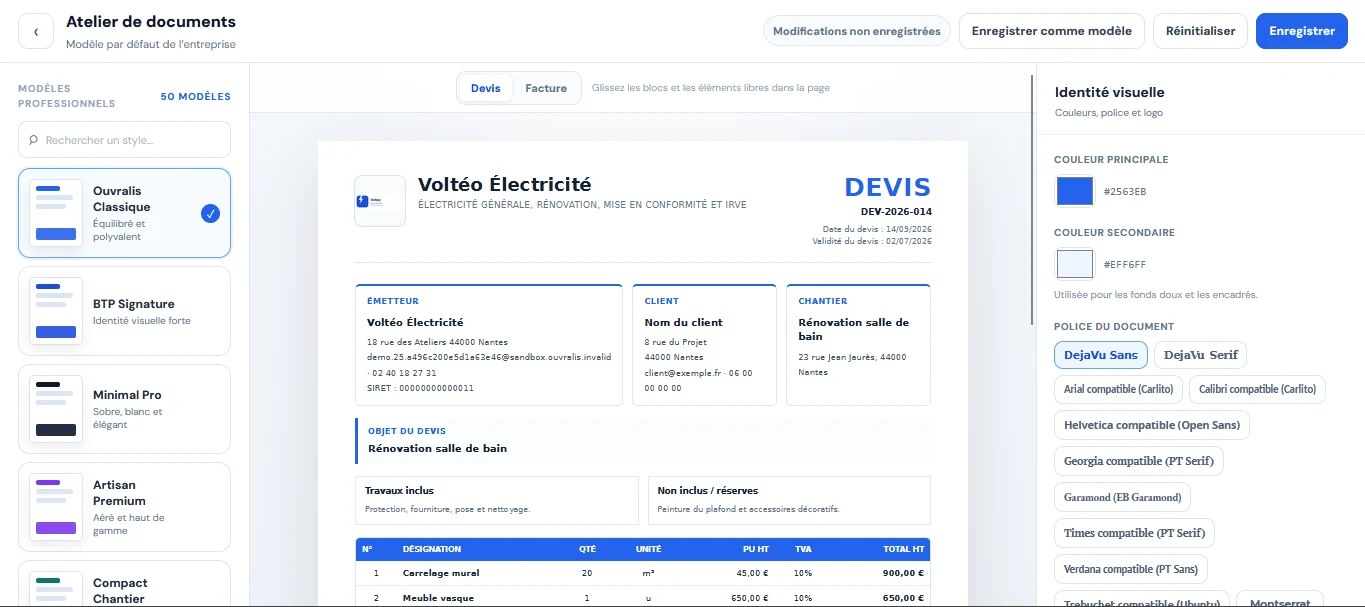Select the DejaVu Sans font
This screenshot has height=607, width=1365.
click(x=1101, y=355)
